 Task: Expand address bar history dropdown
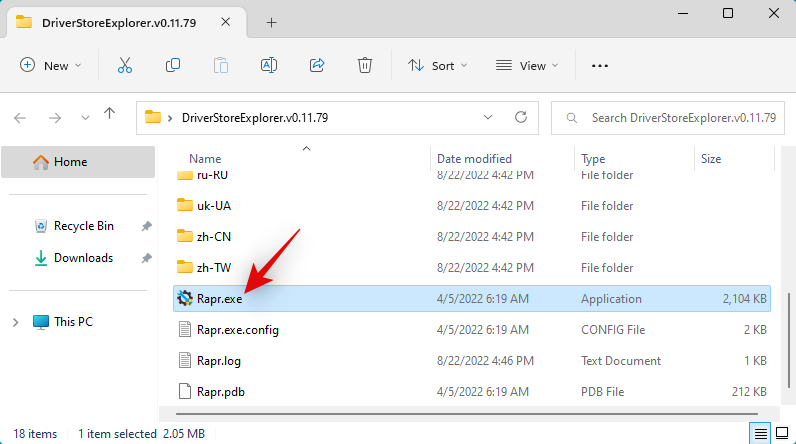[488, 117]
